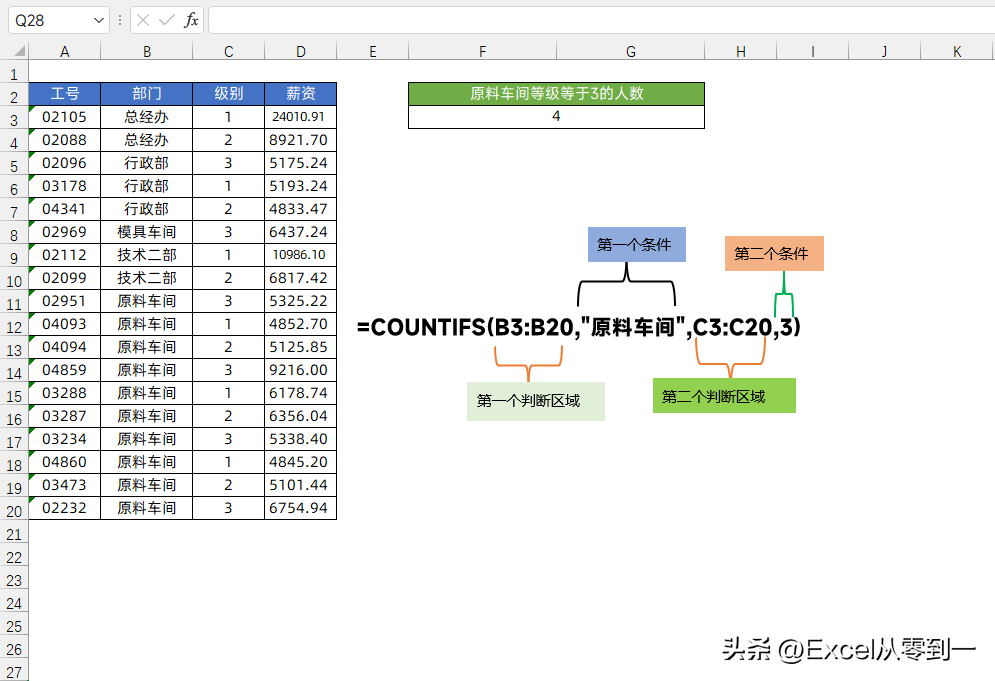The height and width of the screenshot is (681, 995).
Task: Click the Insert Function fx icon
Action: pos(191,19)
